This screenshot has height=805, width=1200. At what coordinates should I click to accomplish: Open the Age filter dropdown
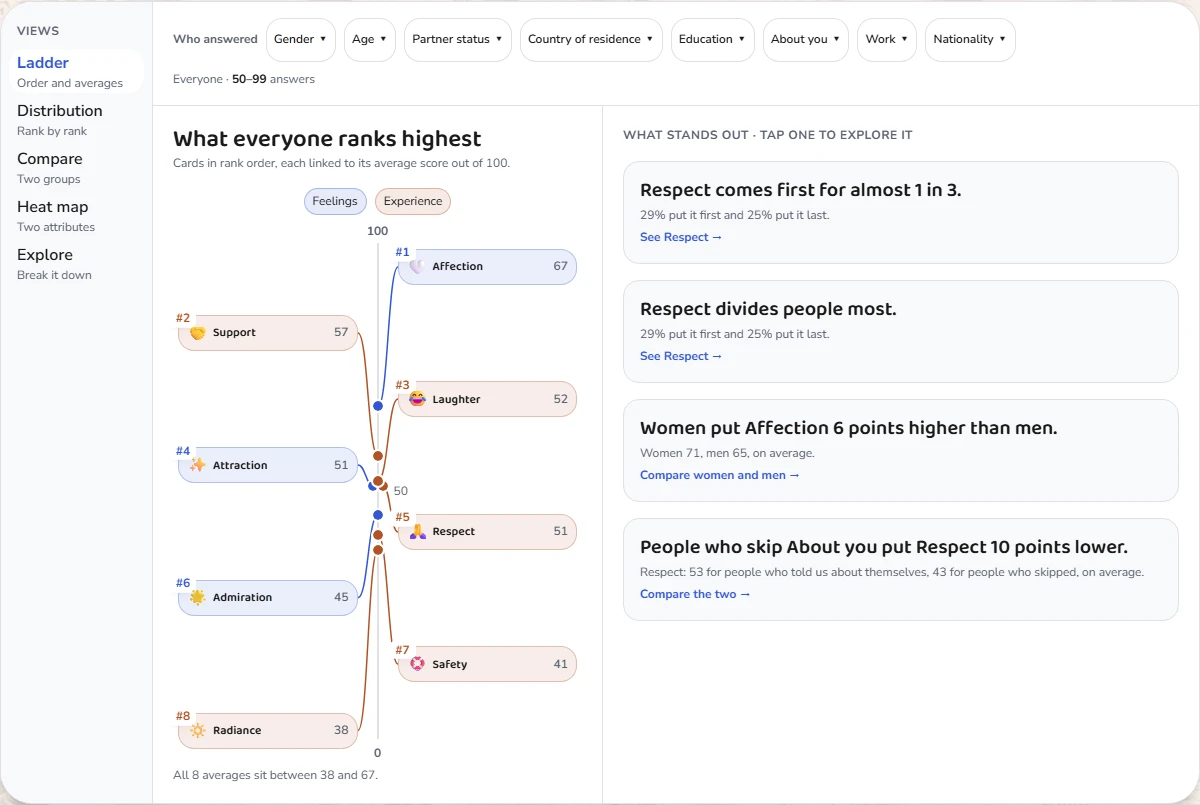[370, 40]
